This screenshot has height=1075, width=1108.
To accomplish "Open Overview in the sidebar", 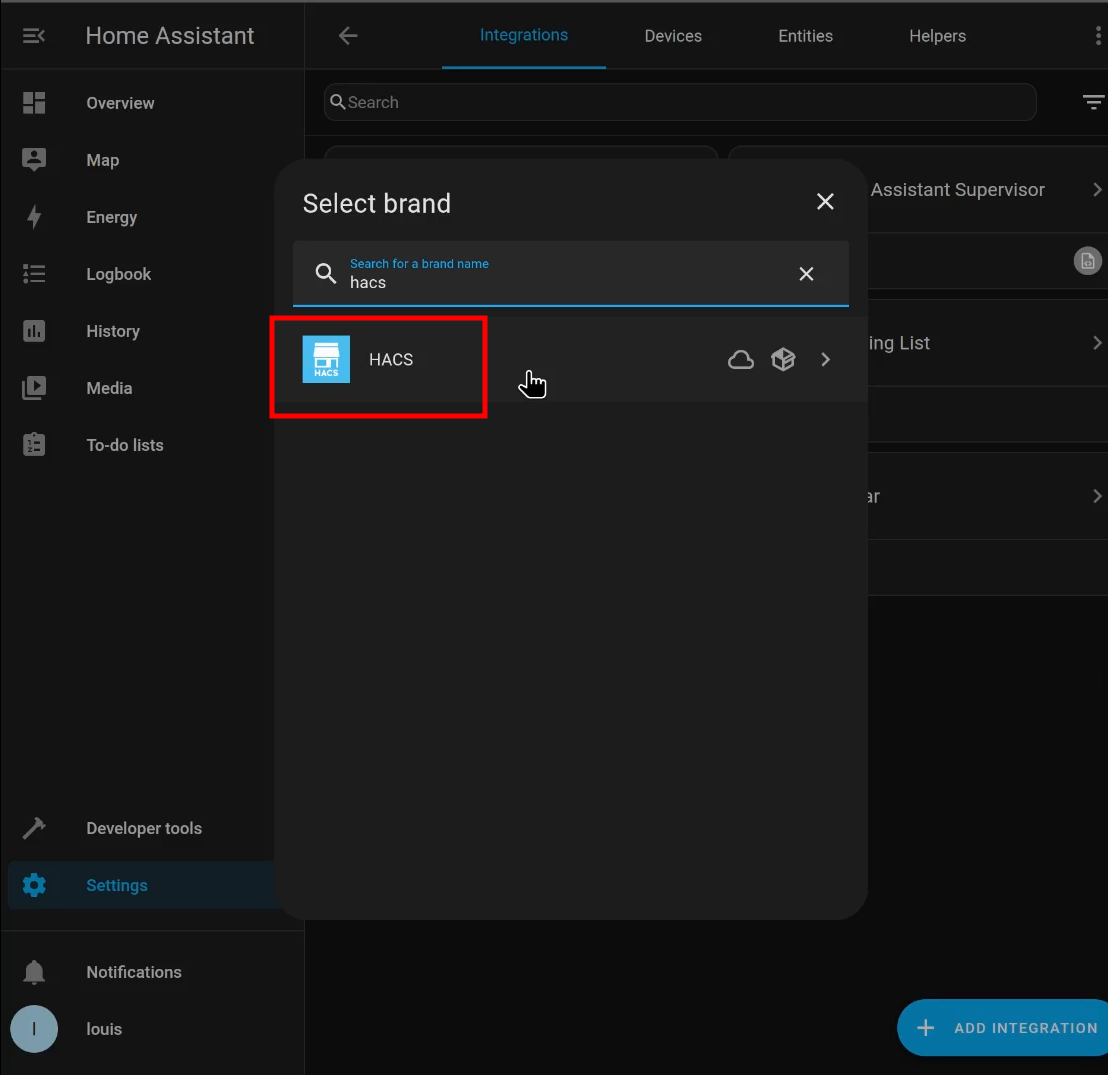I will 152,103.
